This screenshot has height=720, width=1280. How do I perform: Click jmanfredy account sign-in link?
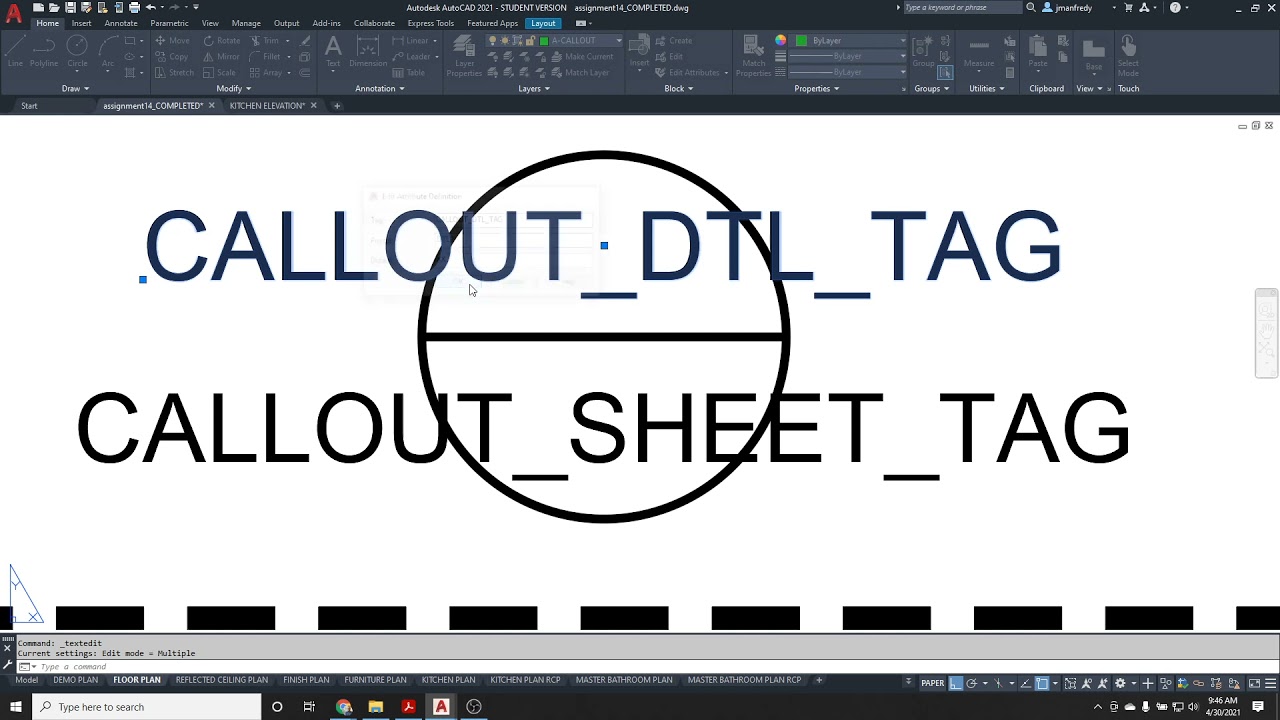pyautogui.click(x=1073, y=7)
